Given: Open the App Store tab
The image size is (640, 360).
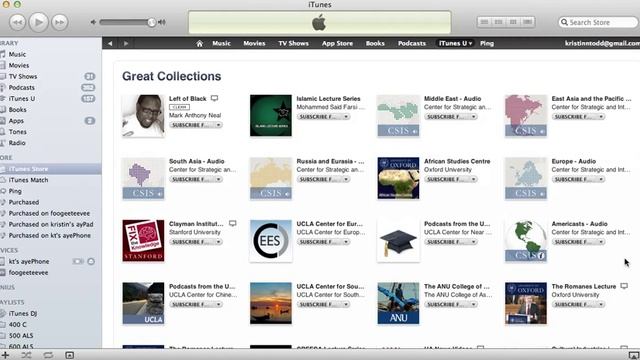Looking at the screenshot, I should coord(337,43).
